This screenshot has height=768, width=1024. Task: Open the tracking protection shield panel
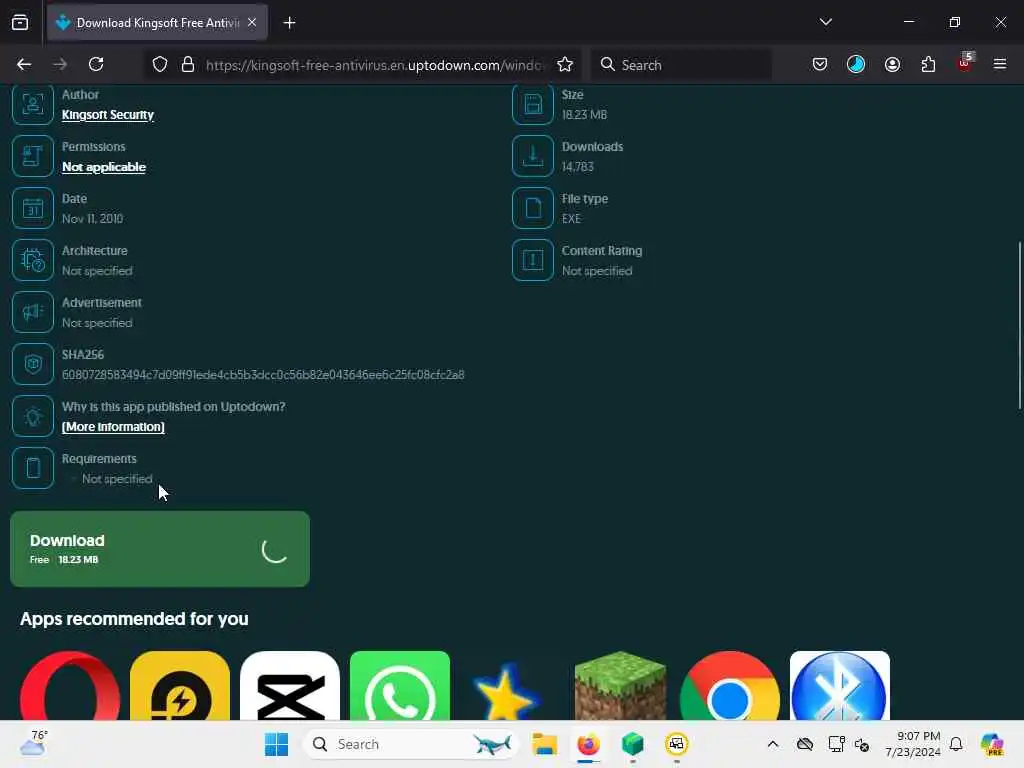[x=160, y=64]
